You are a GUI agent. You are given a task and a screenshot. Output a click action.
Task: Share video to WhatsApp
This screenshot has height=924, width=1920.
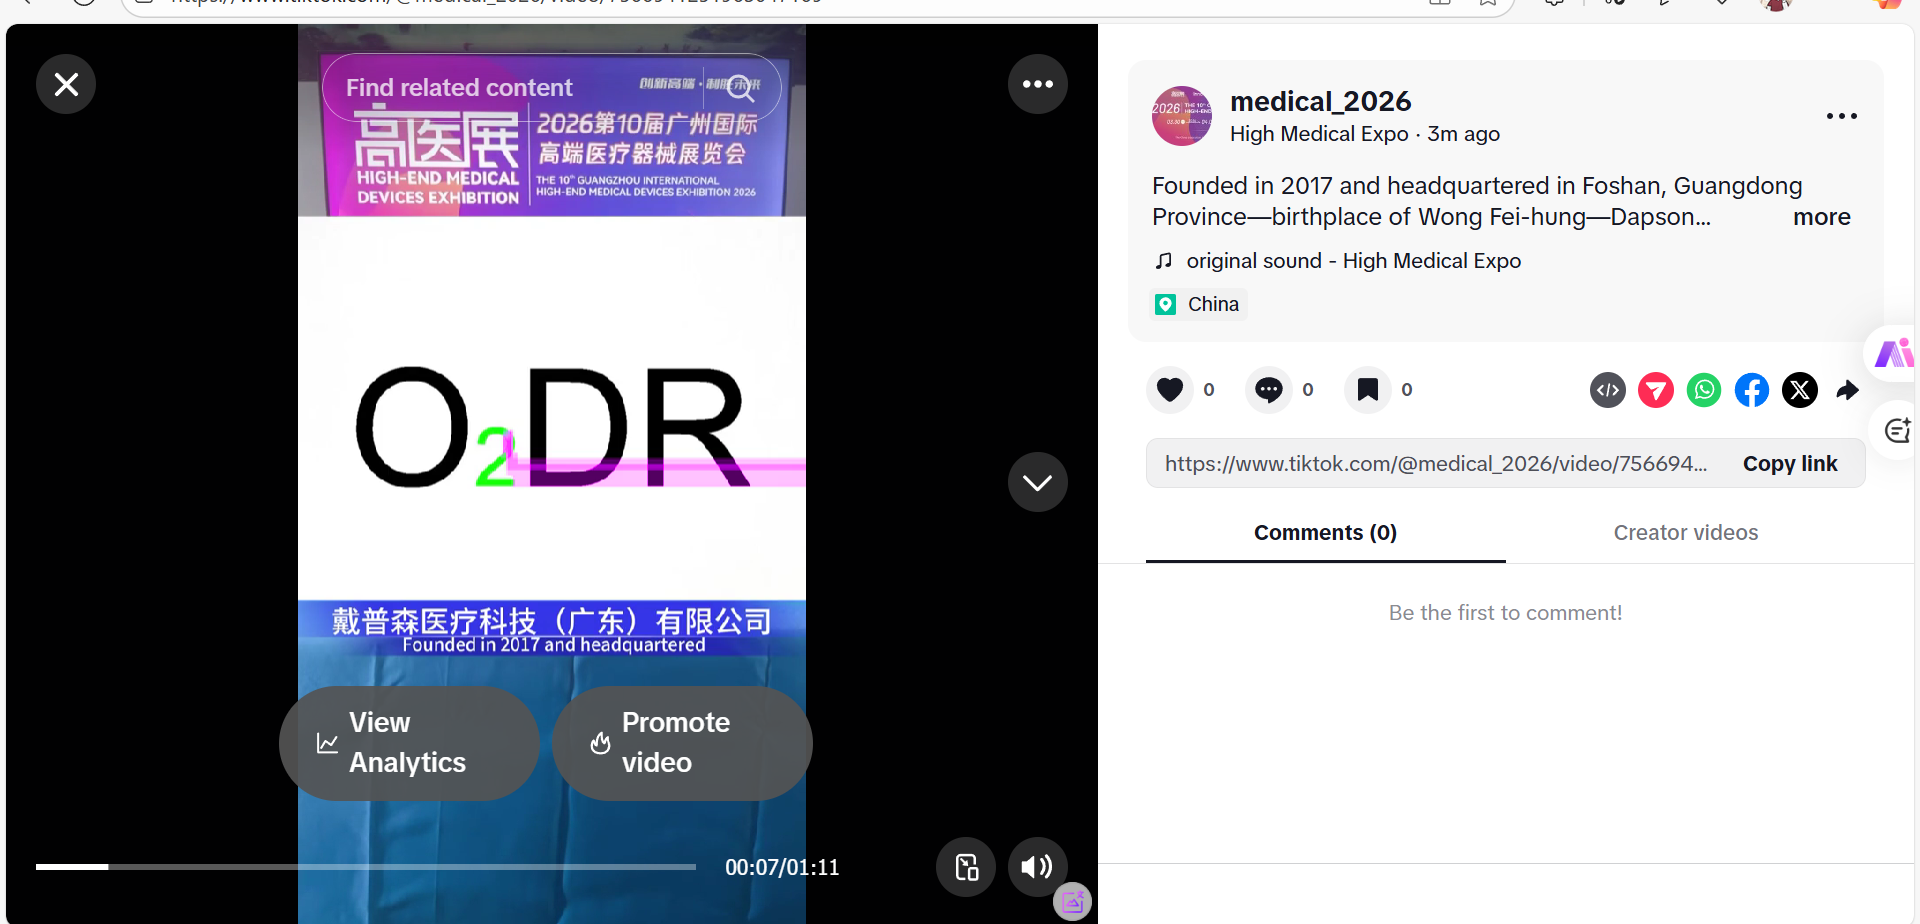point(1703,390)
